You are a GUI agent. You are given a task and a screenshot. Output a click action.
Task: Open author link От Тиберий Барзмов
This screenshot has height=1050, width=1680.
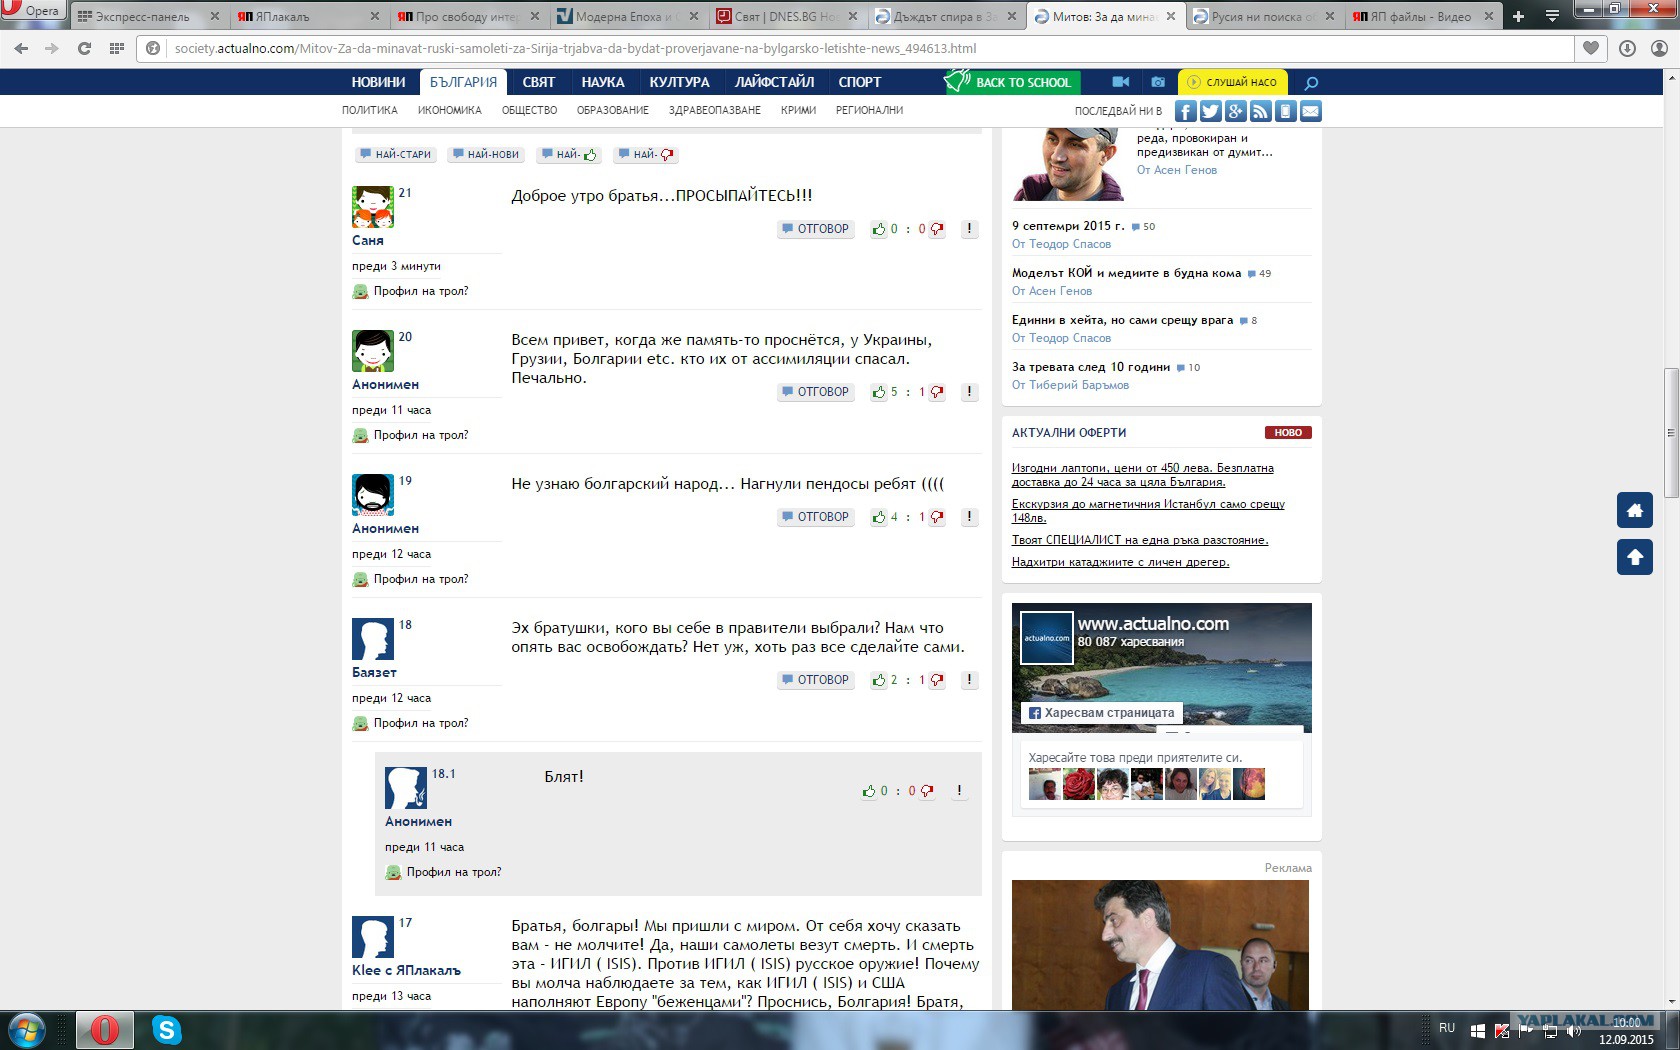1070,385
